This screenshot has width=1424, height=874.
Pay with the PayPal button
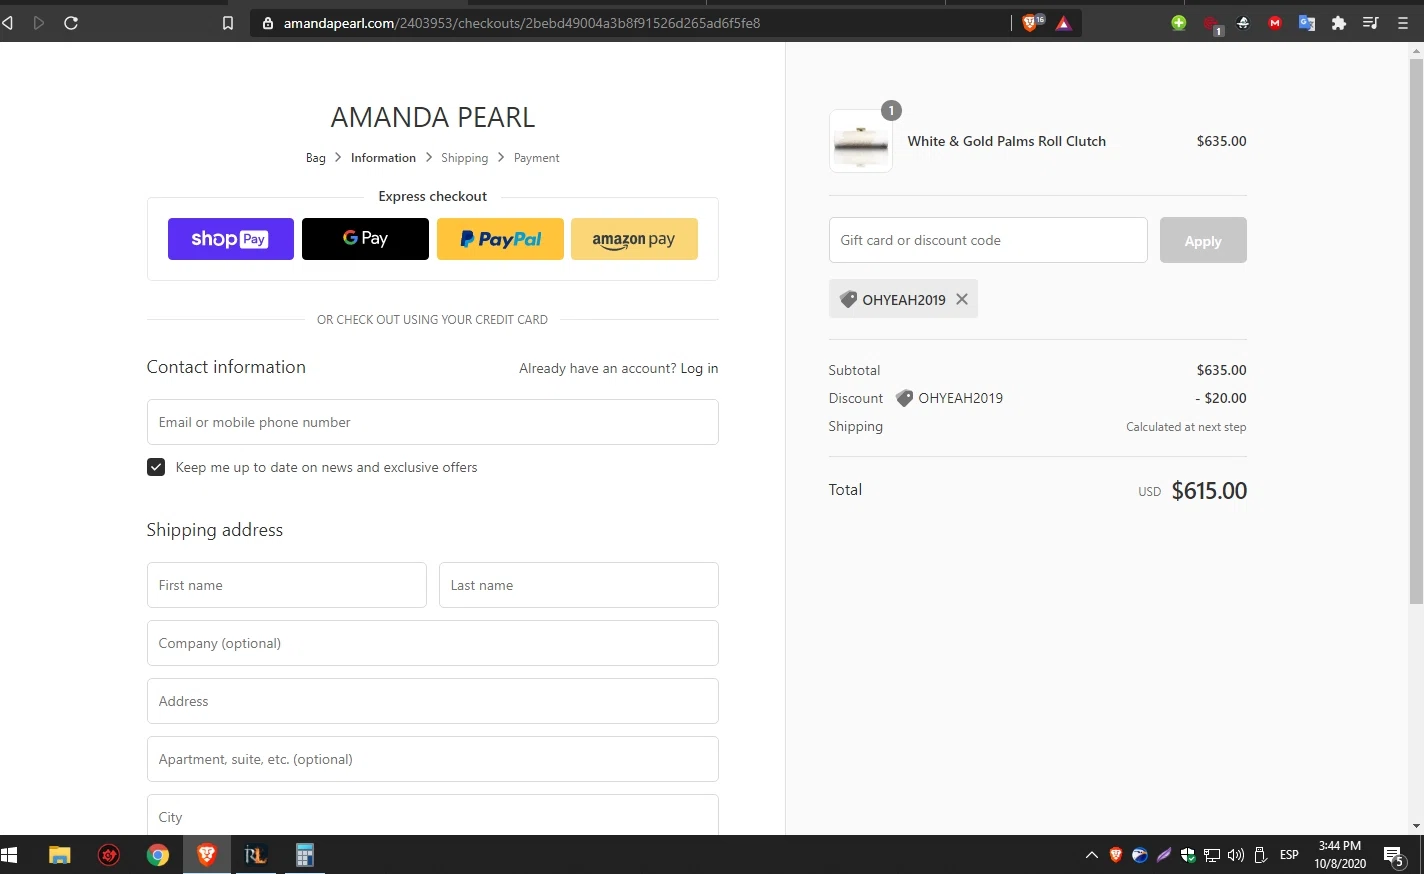pos(500,239)
